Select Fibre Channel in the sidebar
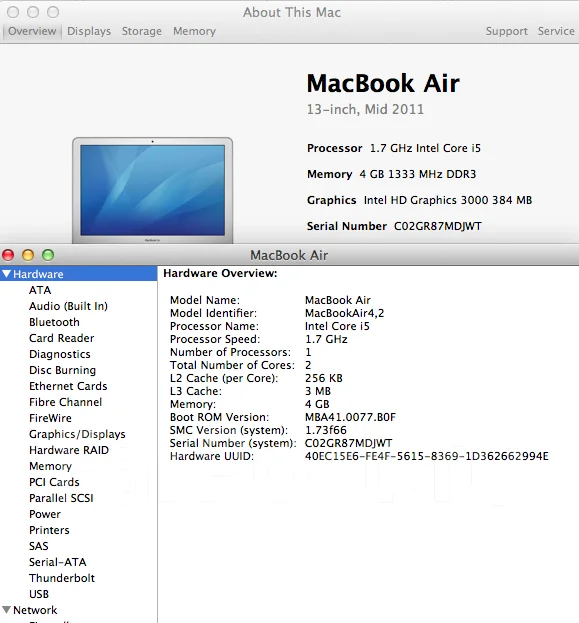 tap(66, 402)
